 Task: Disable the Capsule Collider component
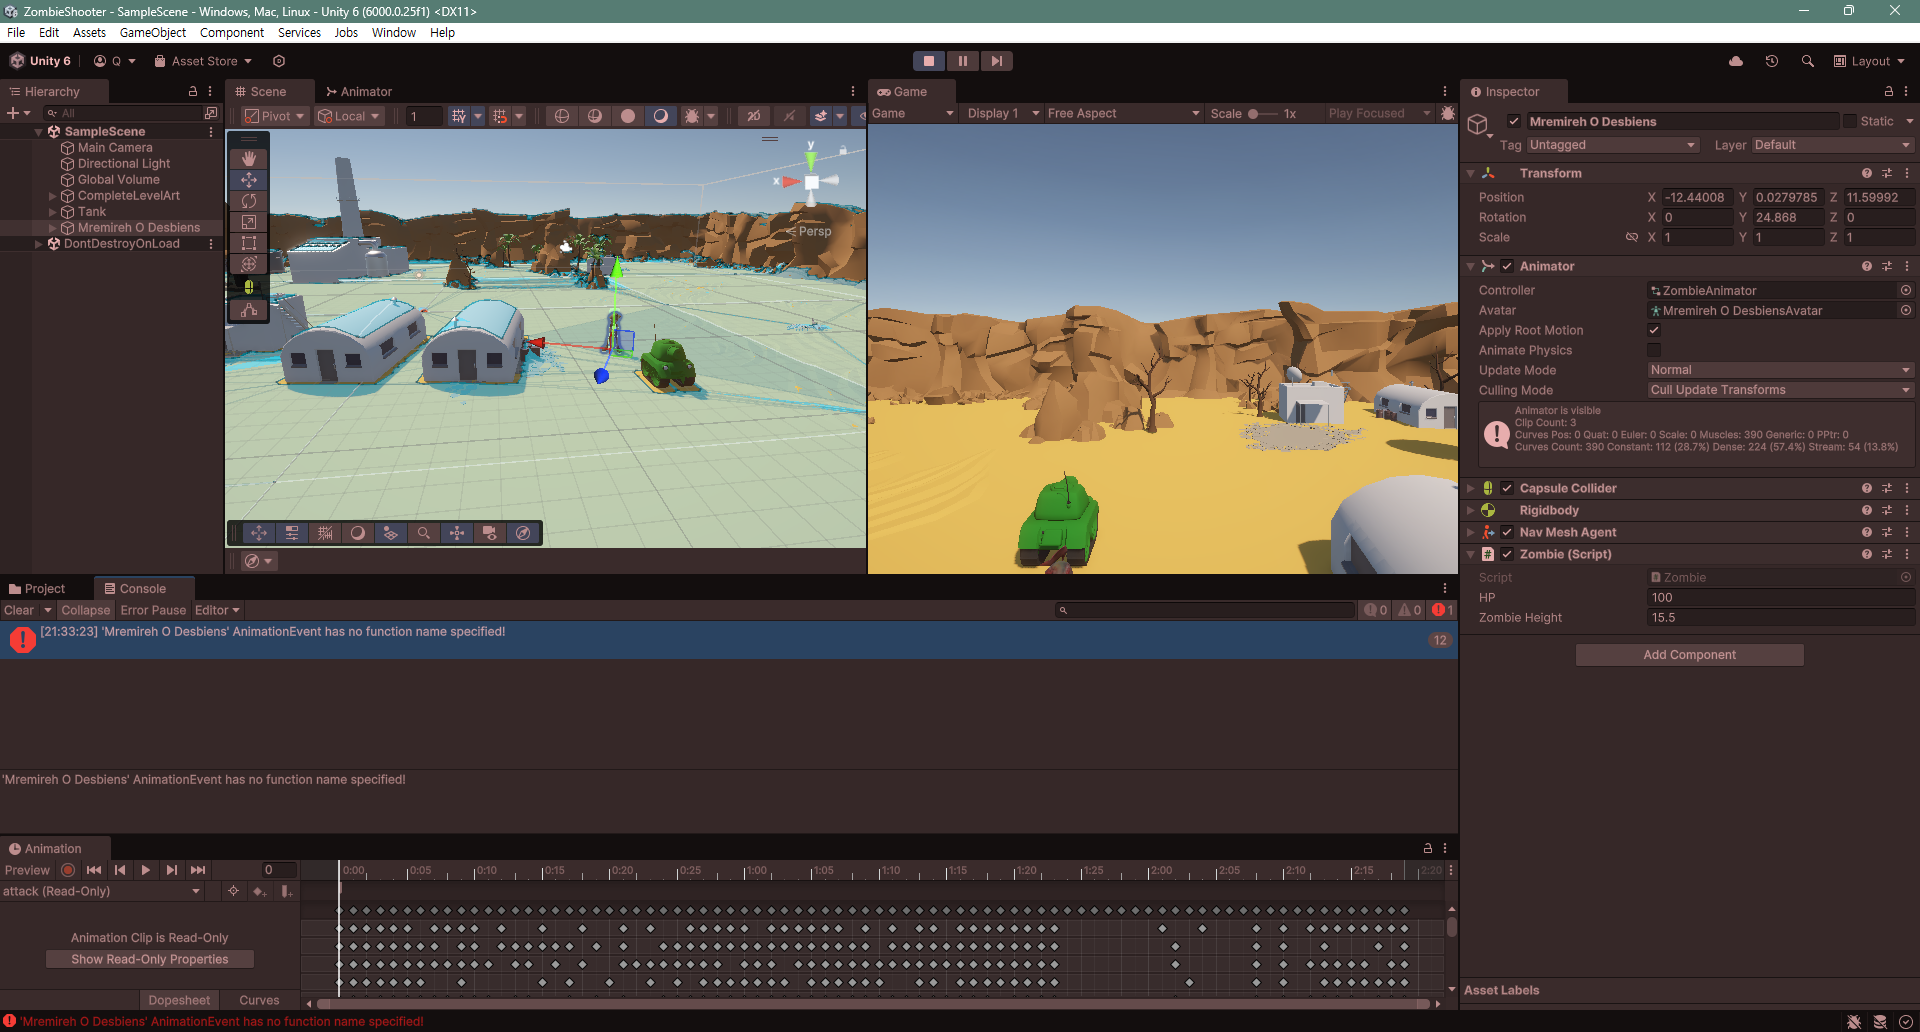pyautogui.click(x=1507, y=488)
